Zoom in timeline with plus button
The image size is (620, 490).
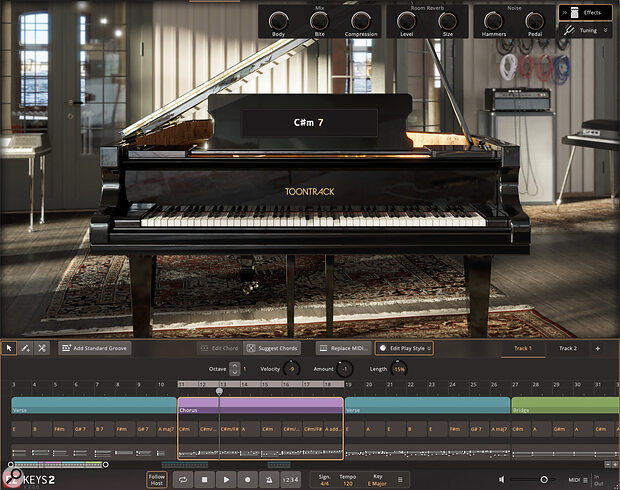(615, 464)
